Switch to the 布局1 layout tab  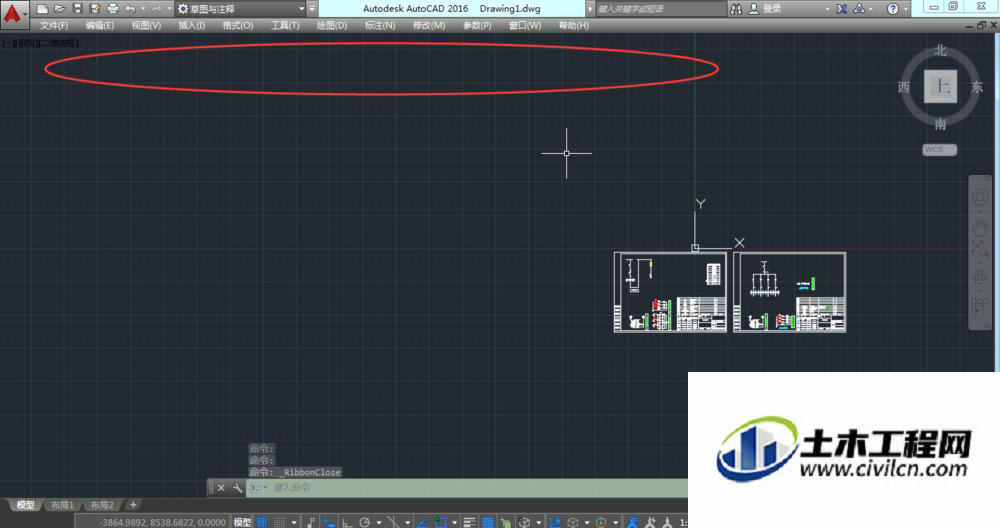[x=62, y=505]
